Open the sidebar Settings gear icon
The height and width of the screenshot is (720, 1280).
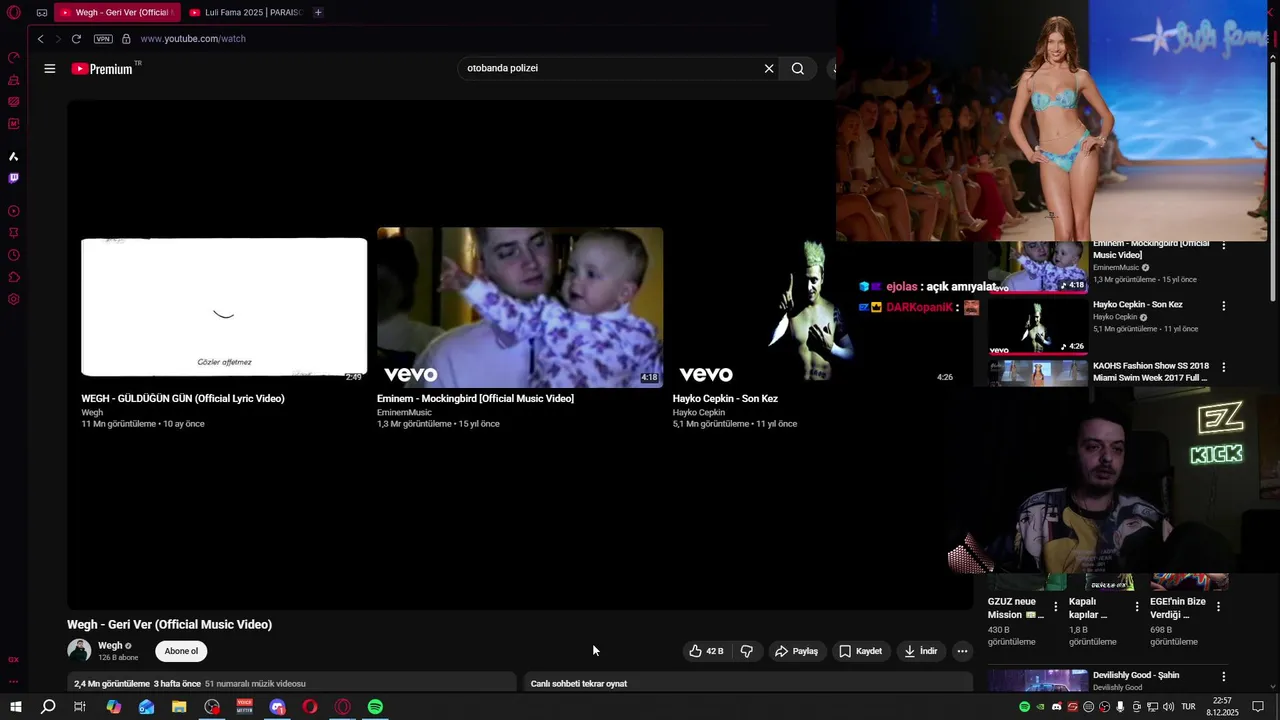14,299
